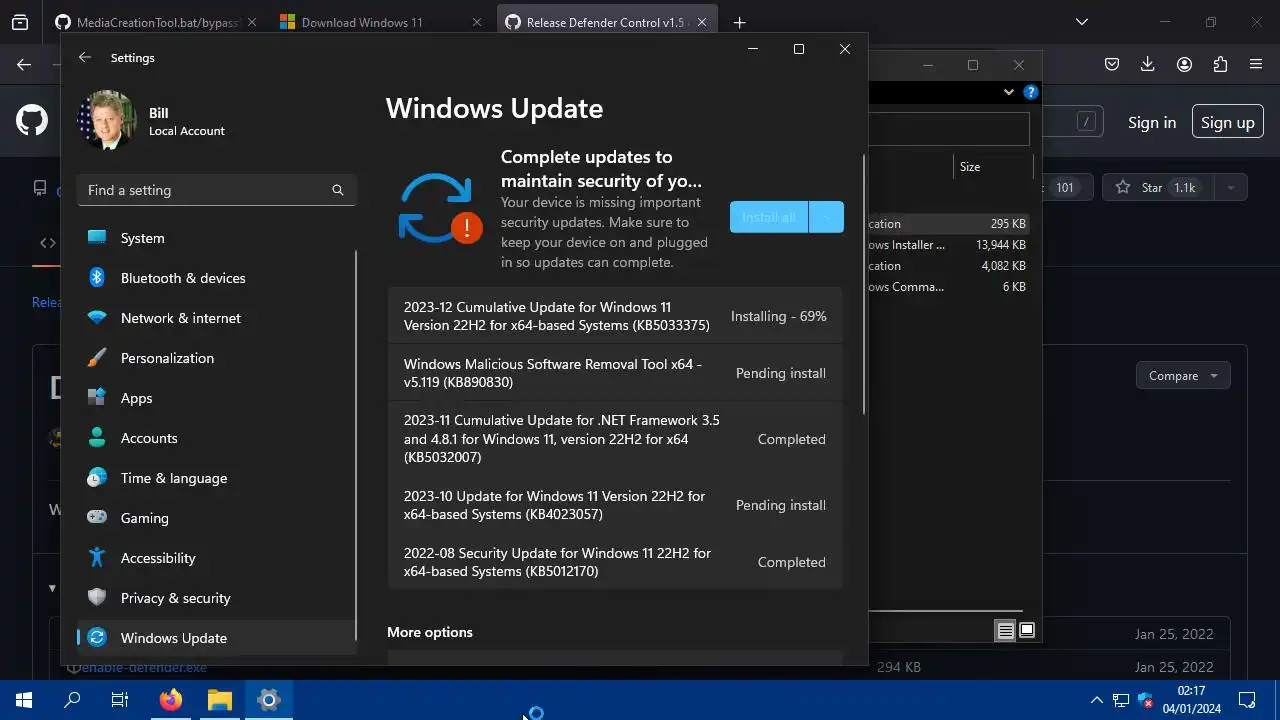Open Network & internet category
Screen dimensions: 1280x720
click(216, 318)
